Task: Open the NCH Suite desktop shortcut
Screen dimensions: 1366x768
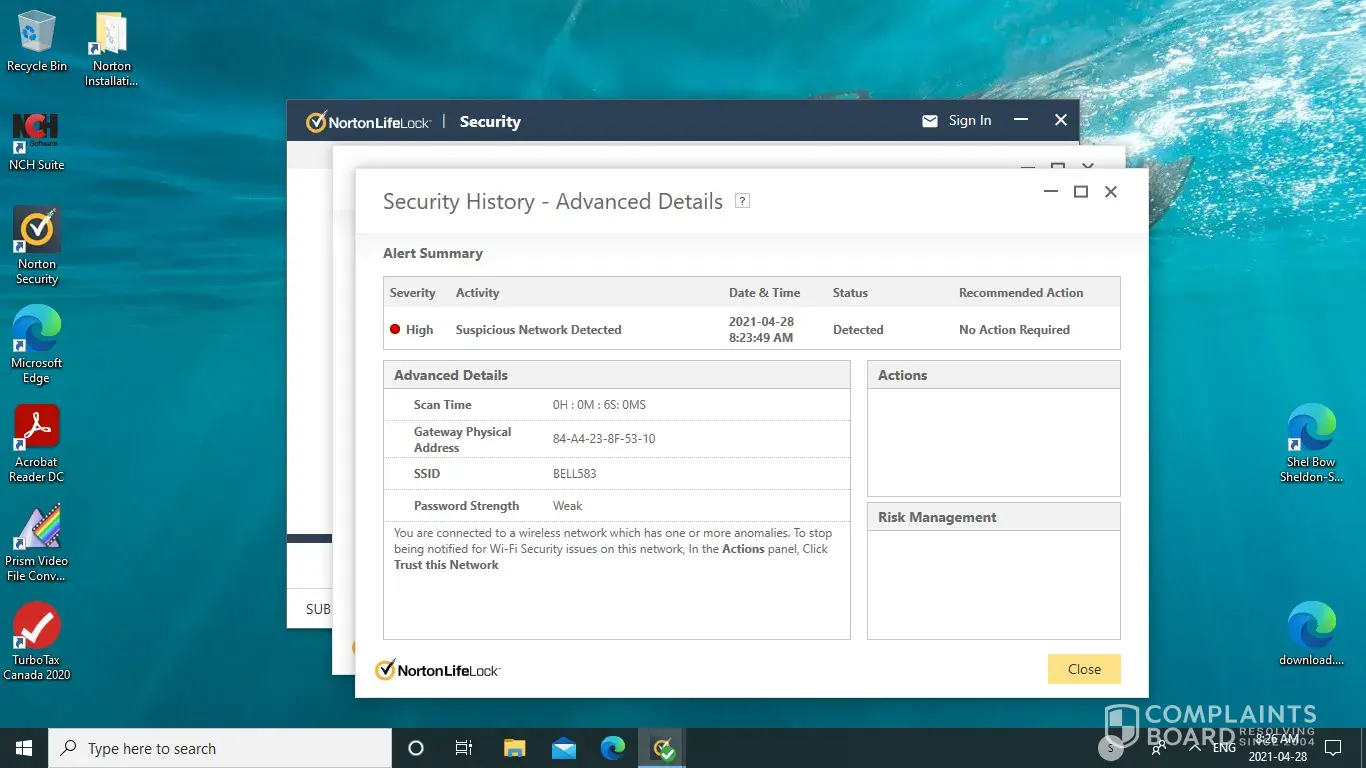Action: point(36,133)
